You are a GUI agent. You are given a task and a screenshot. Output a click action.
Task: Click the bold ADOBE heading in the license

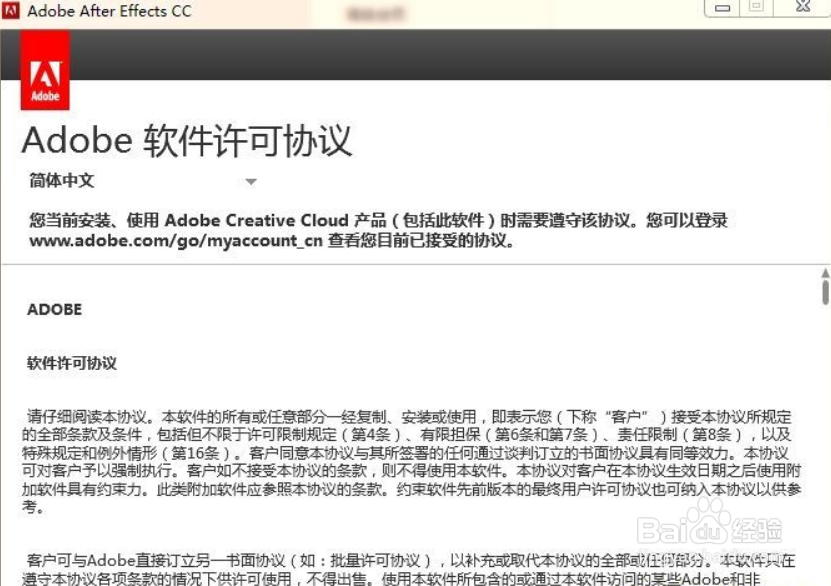(x=55, y=309)
